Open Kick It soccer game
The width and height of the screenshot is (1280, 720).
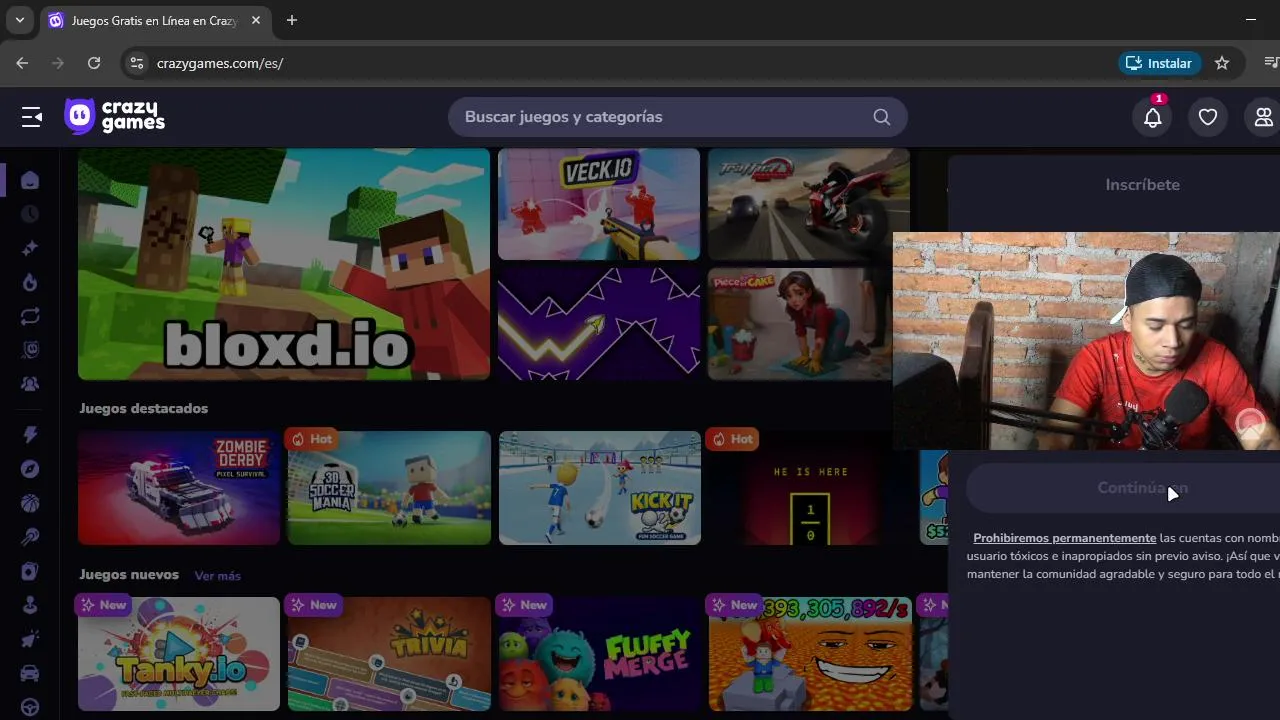coord(599,488)
